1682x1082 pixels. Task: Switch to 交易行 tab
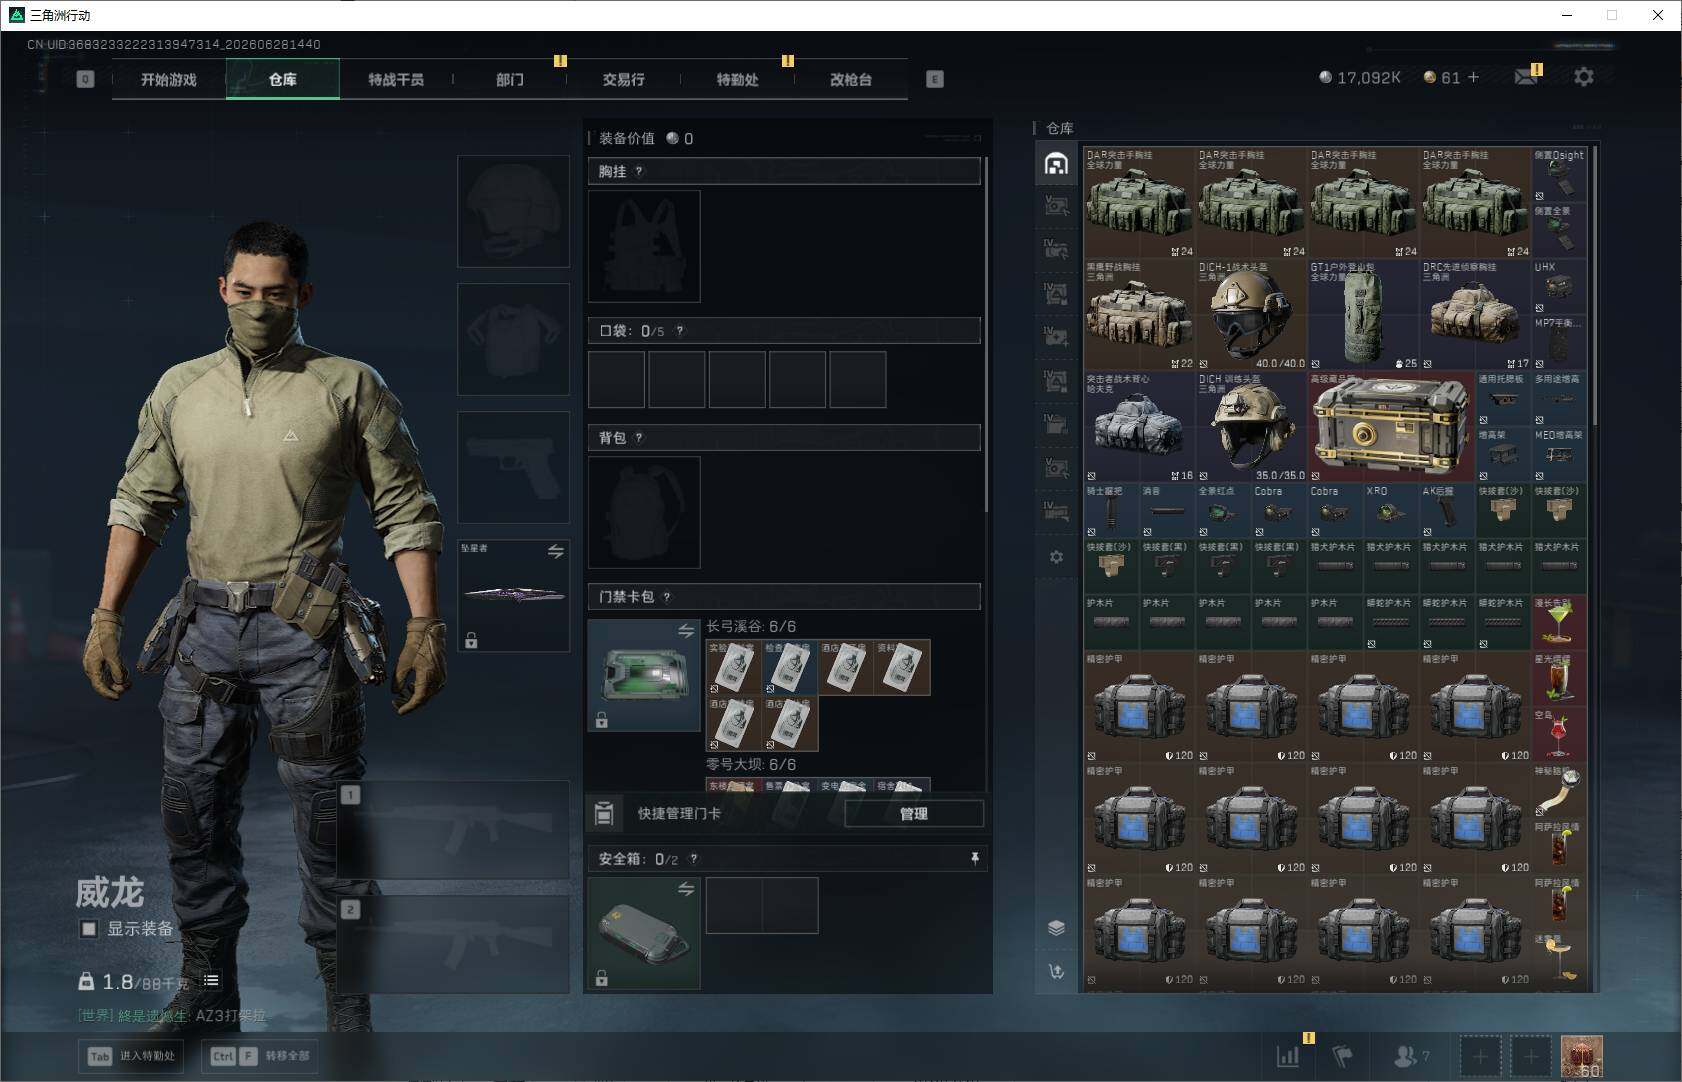coord(624,79)
